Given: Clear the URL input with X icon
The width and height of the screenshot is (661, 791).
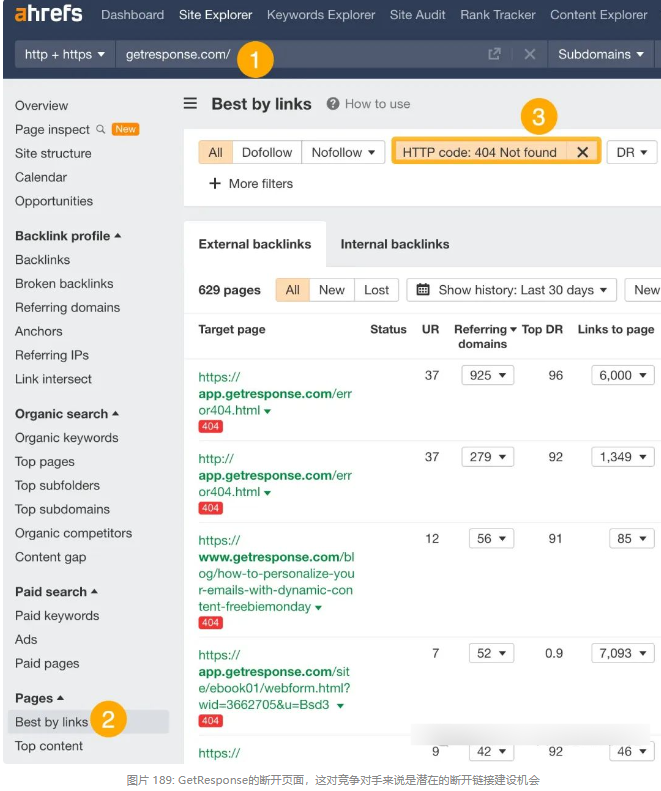Looking at the screenshot, I should 530,54.
